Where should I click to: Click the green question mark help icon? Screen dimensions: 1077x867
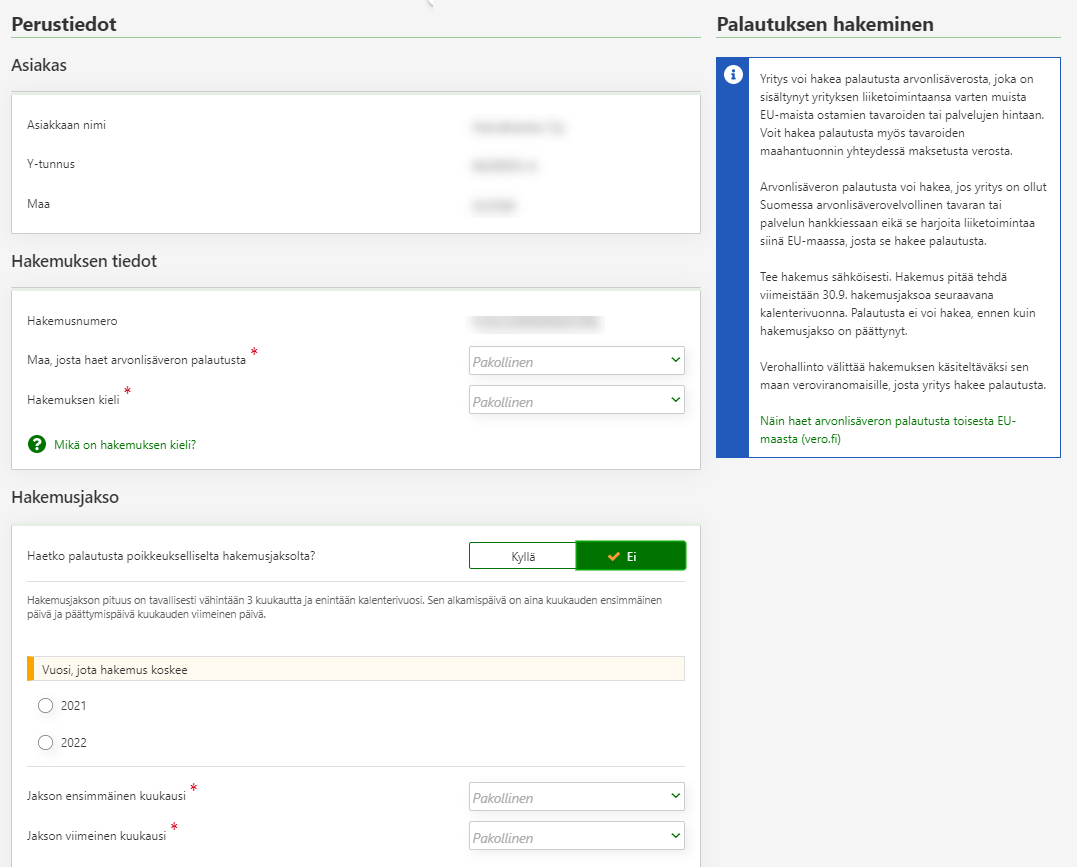[x=37, y=445]
